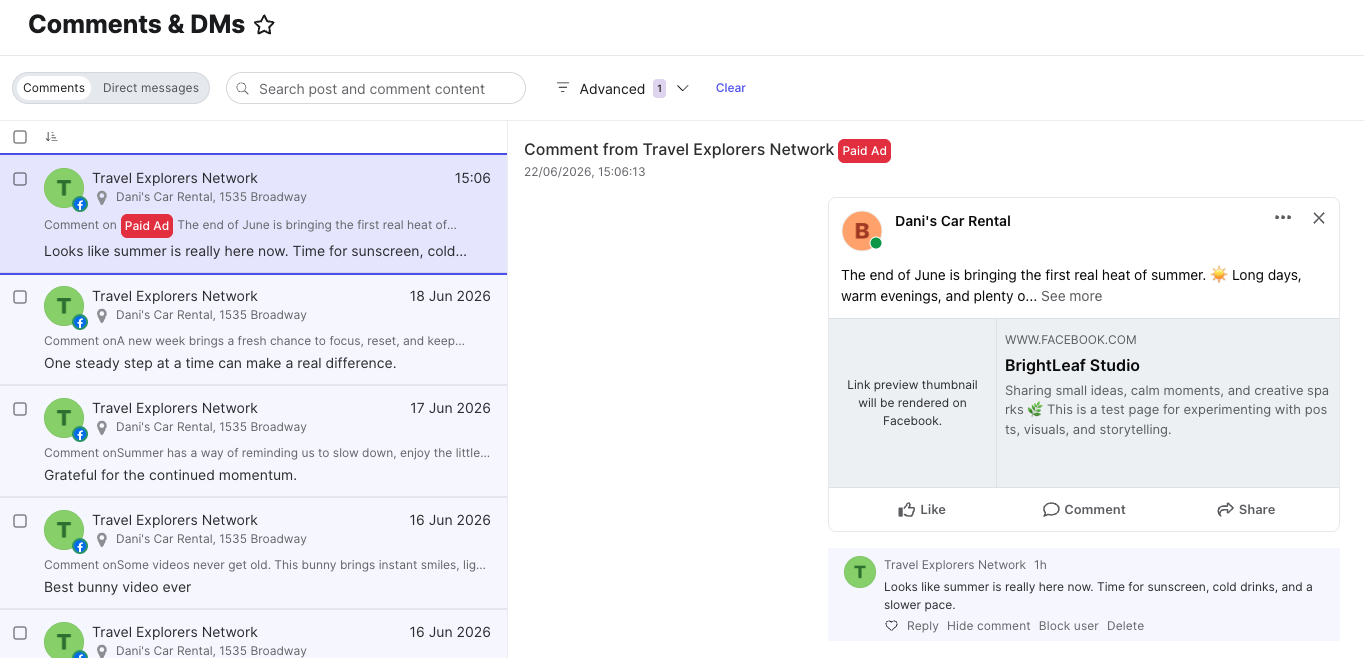
Task: Favorite the Comments & DMs page star
Action: [x=264, y=25]
